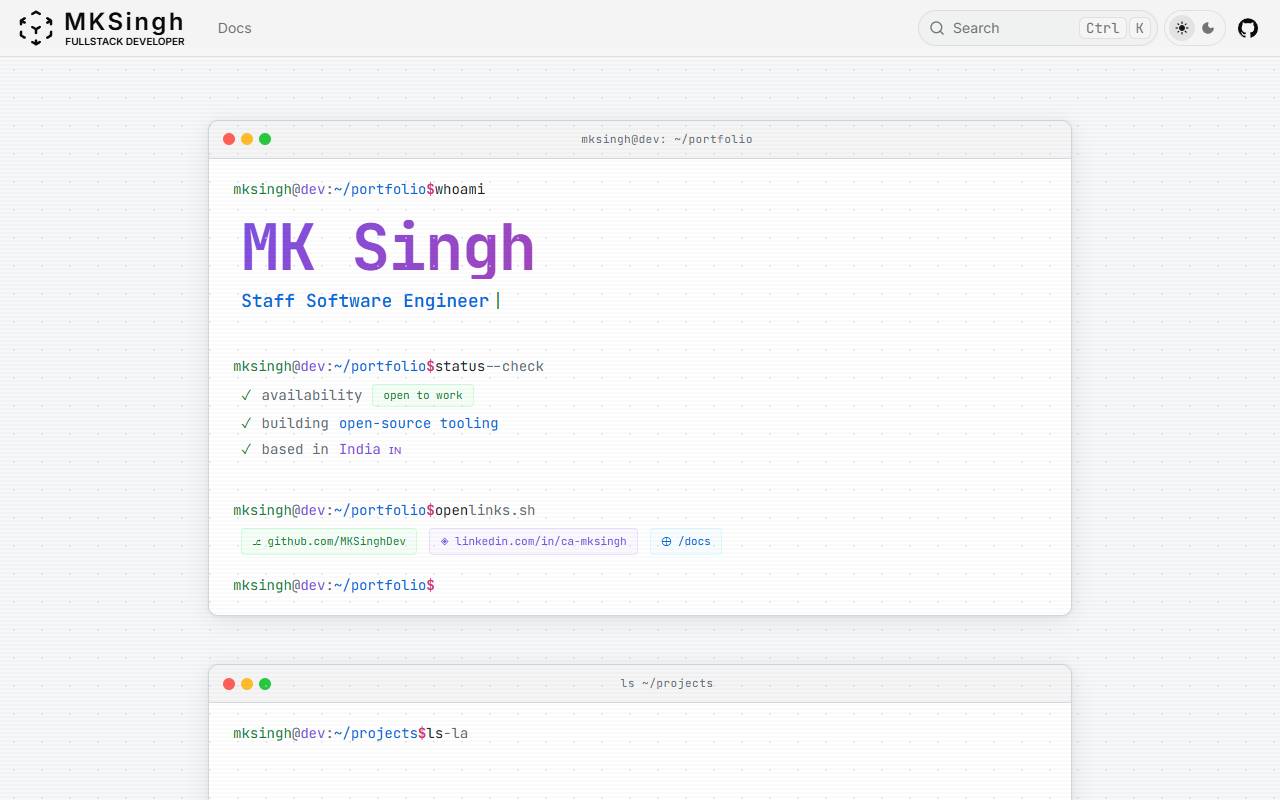
Task: Focus the Search input field
Action: tap(1037, 28)
